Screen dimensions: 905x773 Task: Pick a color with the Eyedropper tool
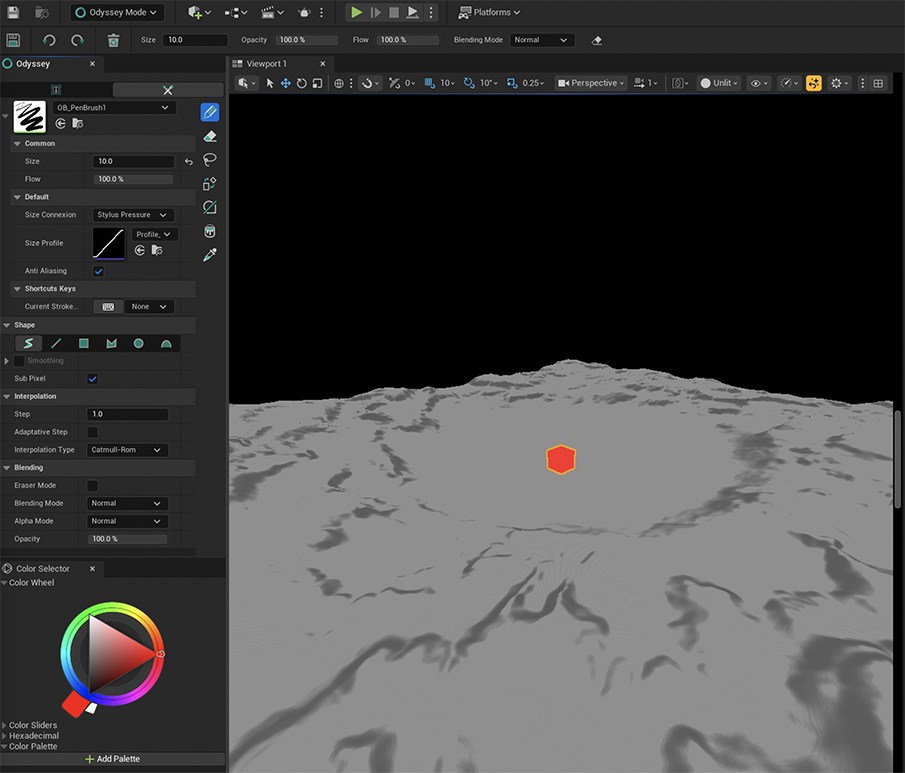click(210, 255)
